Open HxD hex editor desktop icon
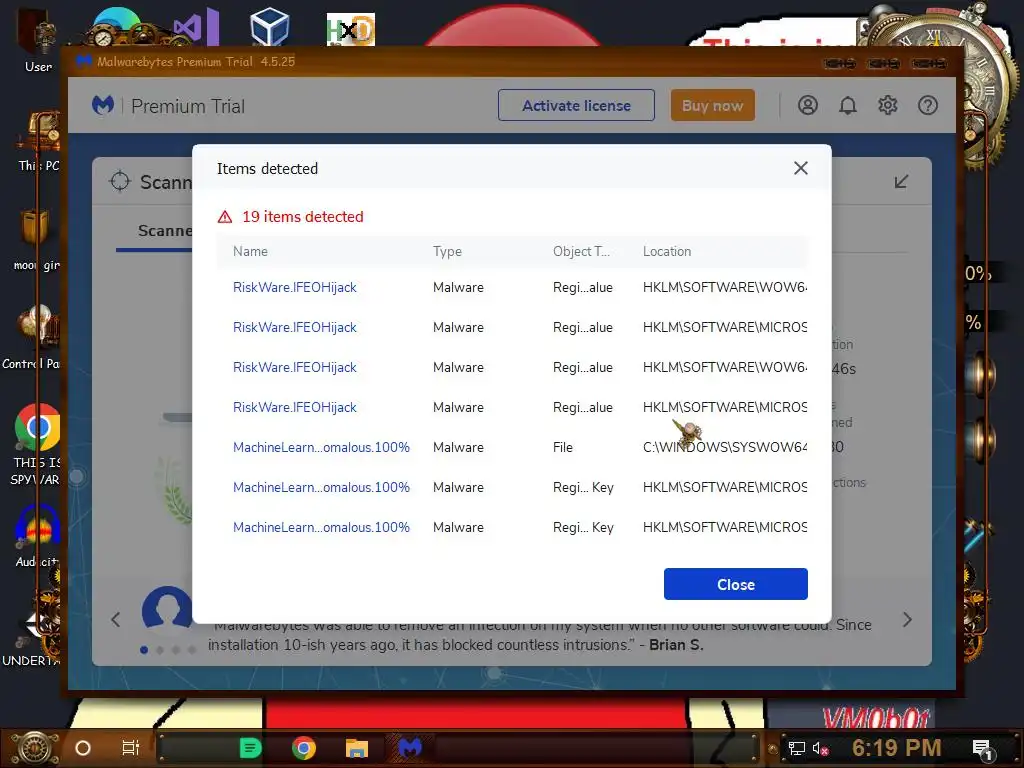 click(x=351, y=29)
